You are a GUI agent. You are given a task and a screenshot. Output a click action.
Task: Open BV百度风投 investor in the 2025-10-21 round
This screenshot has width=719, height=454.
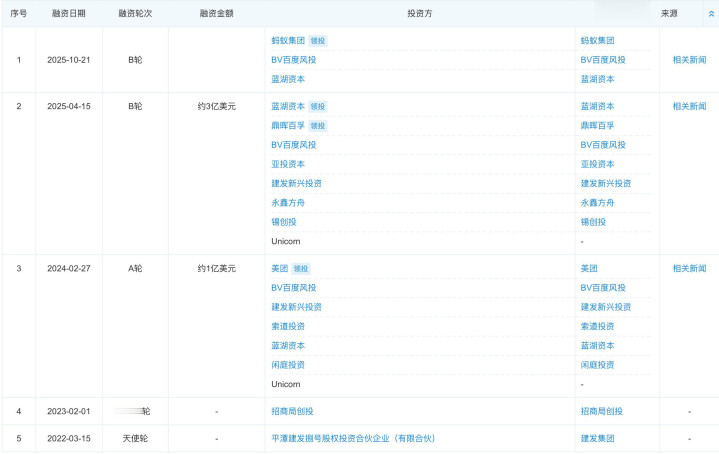point(293,60)
